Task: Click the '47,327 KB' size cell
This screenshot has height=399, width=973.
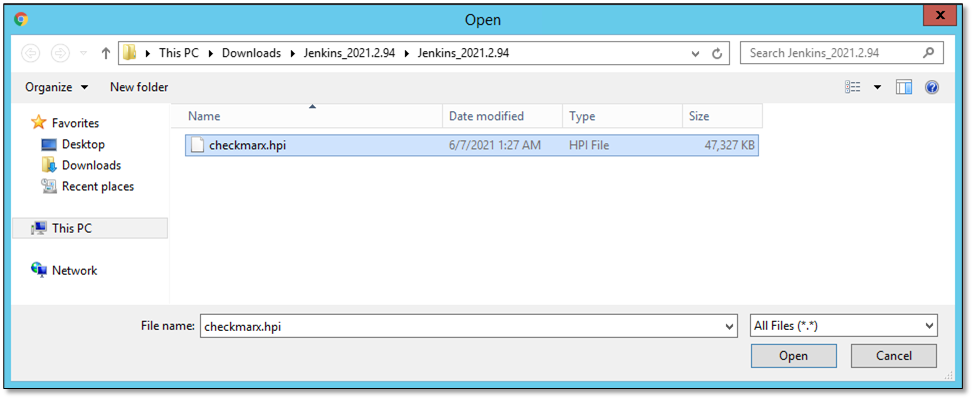Action: click(x=729, y=146)
